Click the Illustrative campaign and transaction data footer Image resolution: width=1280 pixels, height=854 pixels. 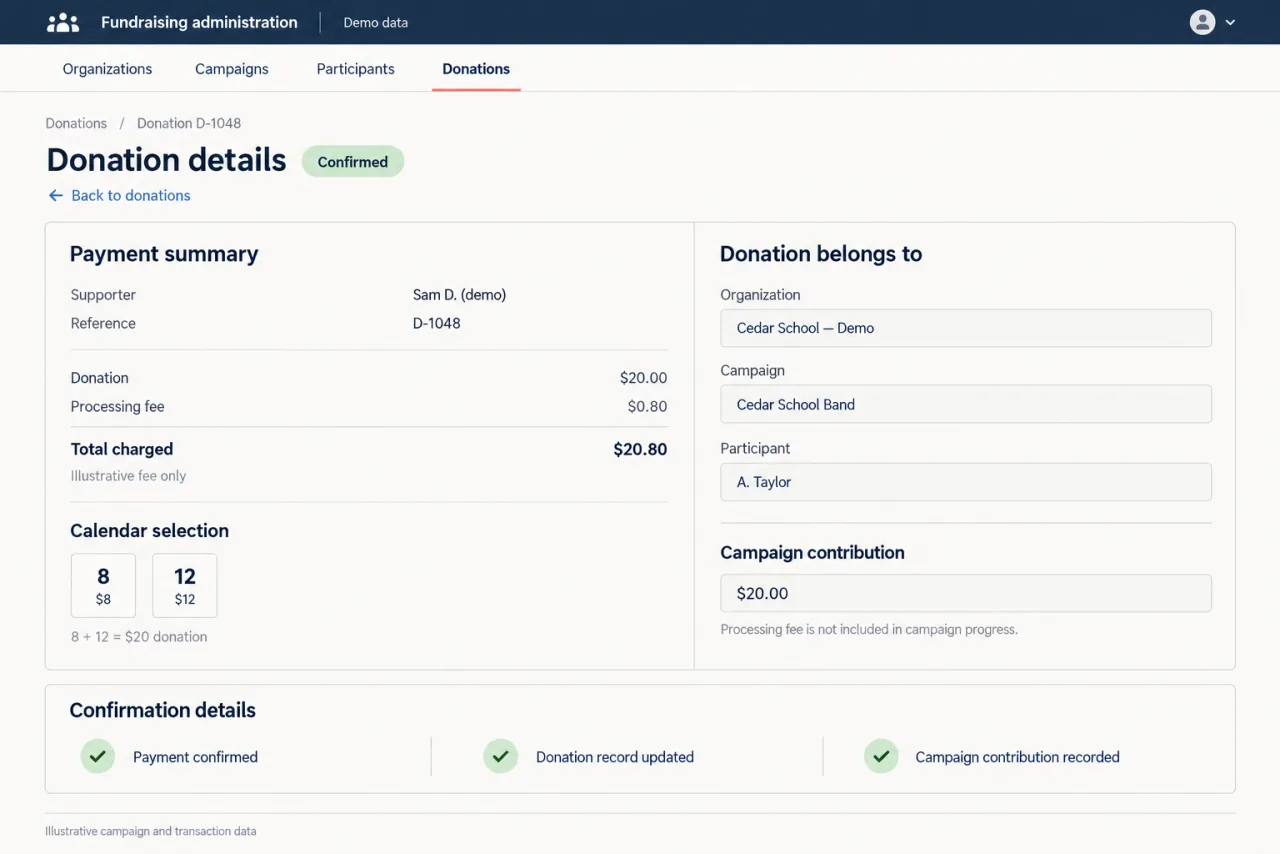point(150,831)
